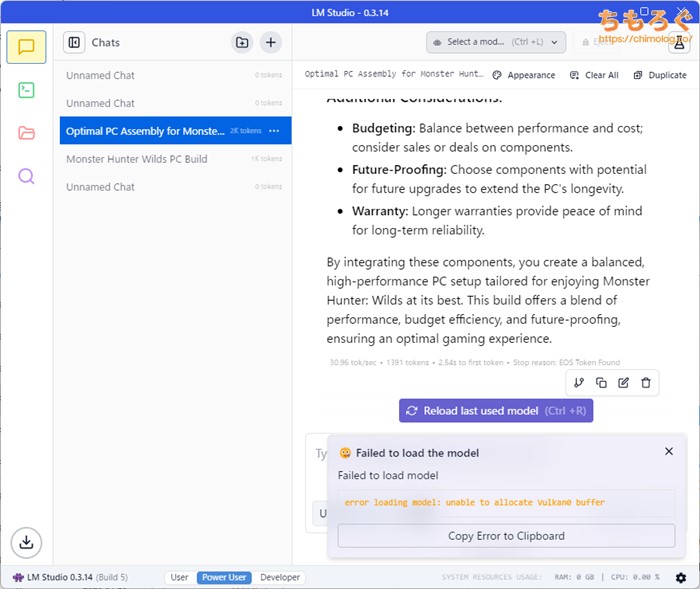Switch to User mode

(x=179, y=577)
